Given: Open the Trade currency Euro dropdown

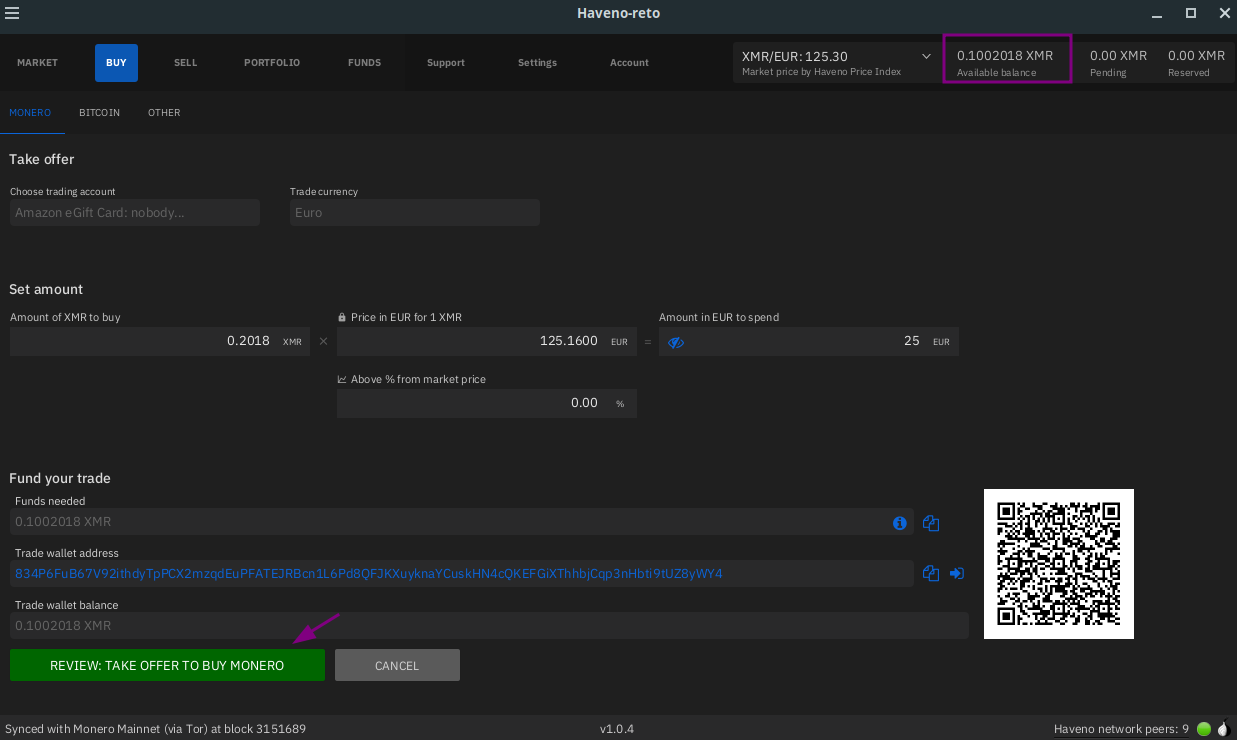Looking at the screenshot, I should 414,213.
